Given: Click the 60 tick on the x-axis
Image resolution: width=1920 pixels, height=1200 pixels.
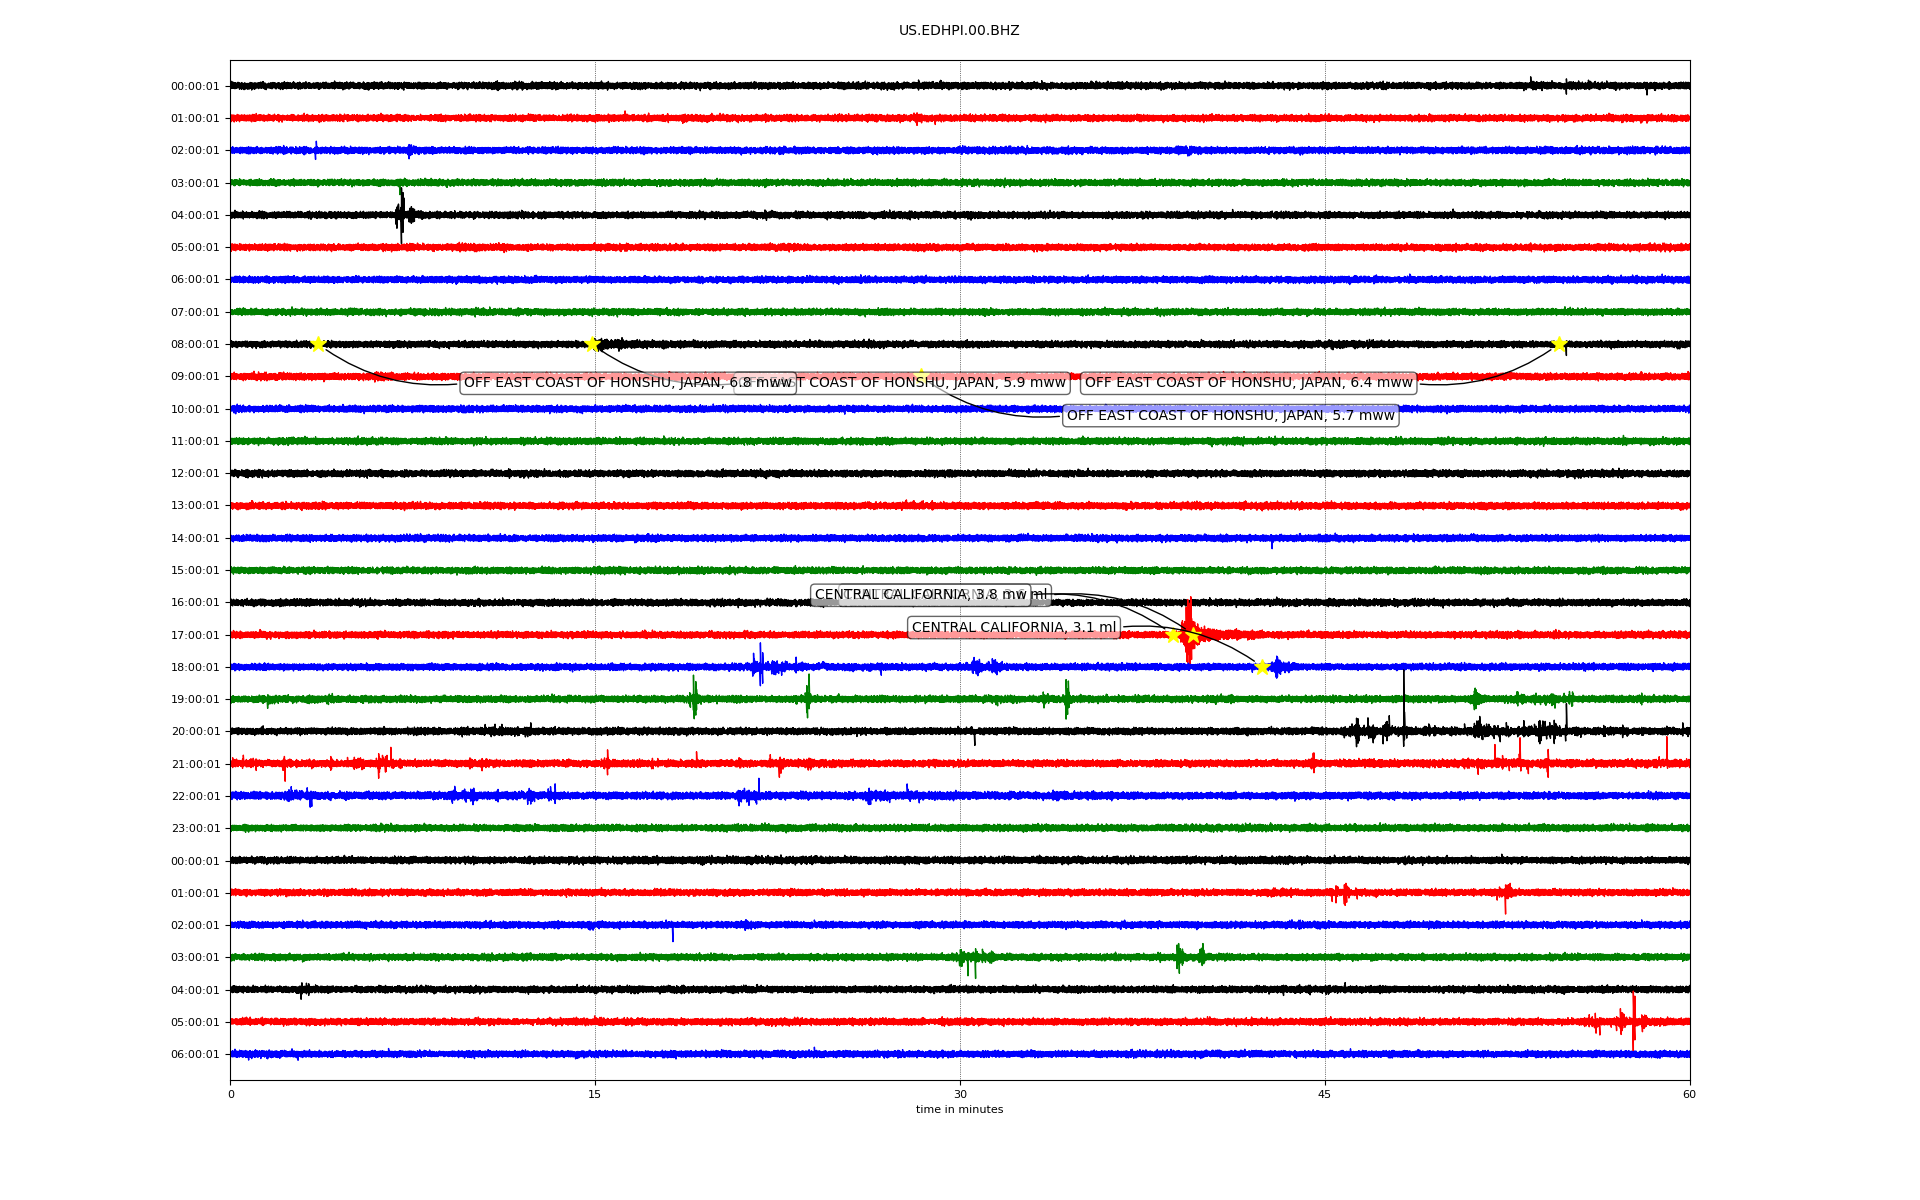Looking at the screenshot, I should click(x=1689, y=1094).
